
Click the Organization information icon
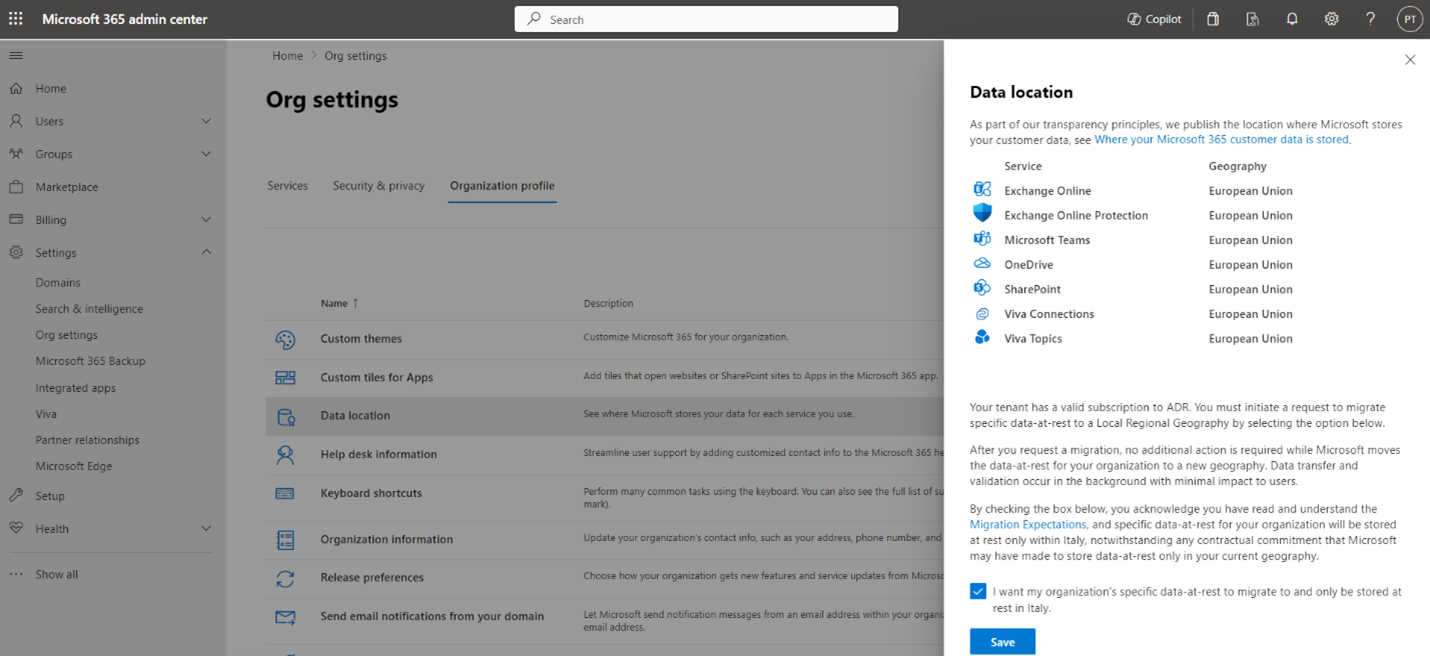coord(285,540)
